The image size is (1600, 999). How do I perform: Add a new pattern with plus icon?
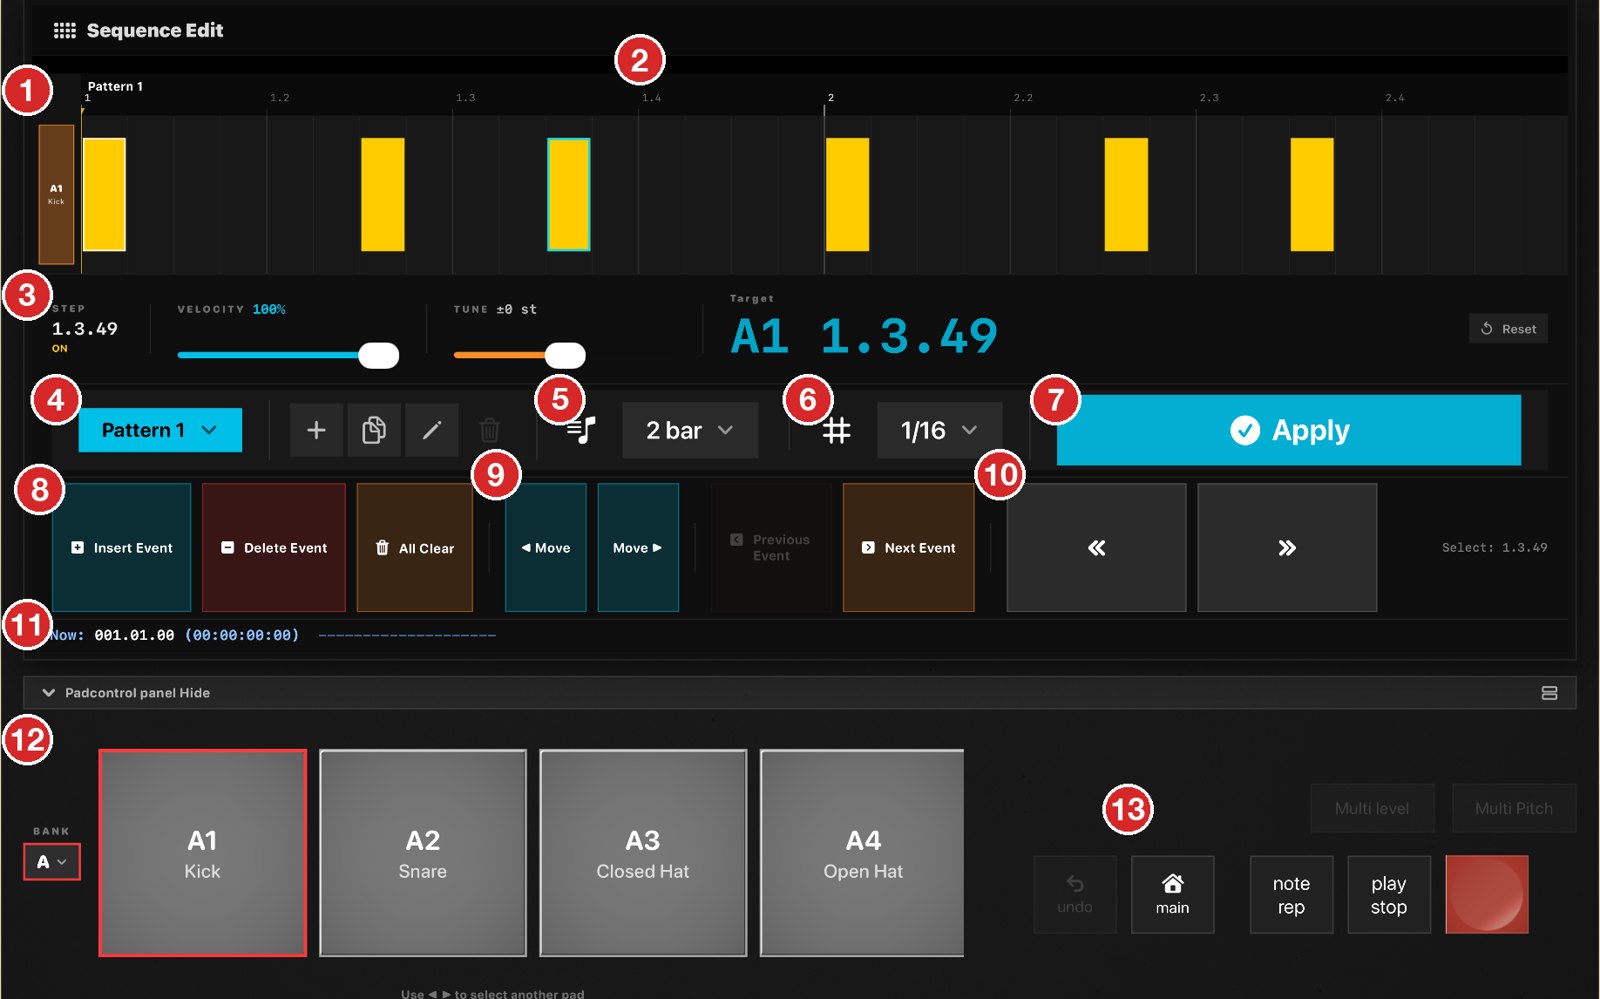click(316, 430)
